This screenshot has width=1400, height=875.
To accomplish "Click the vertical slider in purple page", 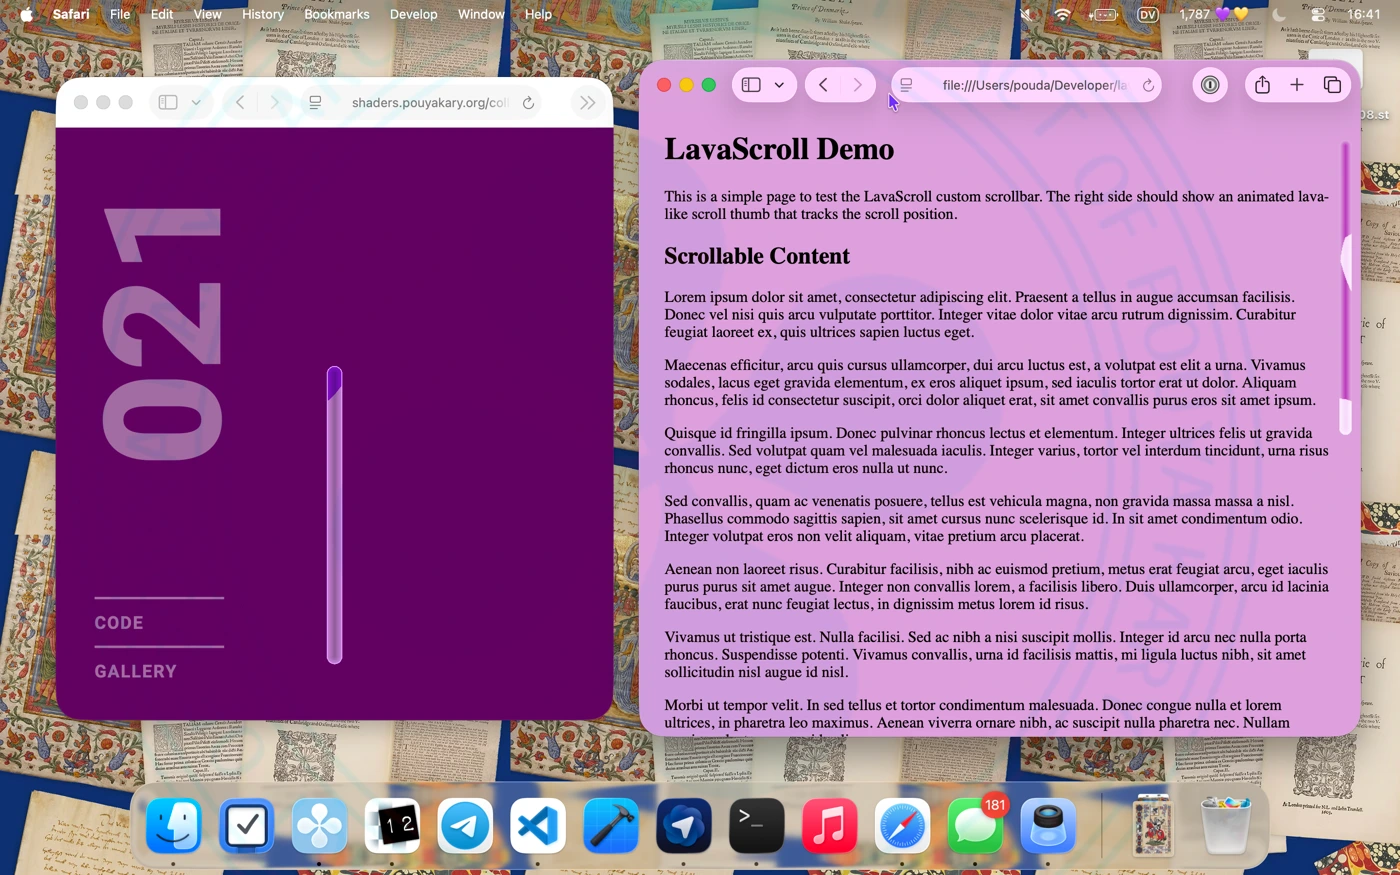I will 334,515.
